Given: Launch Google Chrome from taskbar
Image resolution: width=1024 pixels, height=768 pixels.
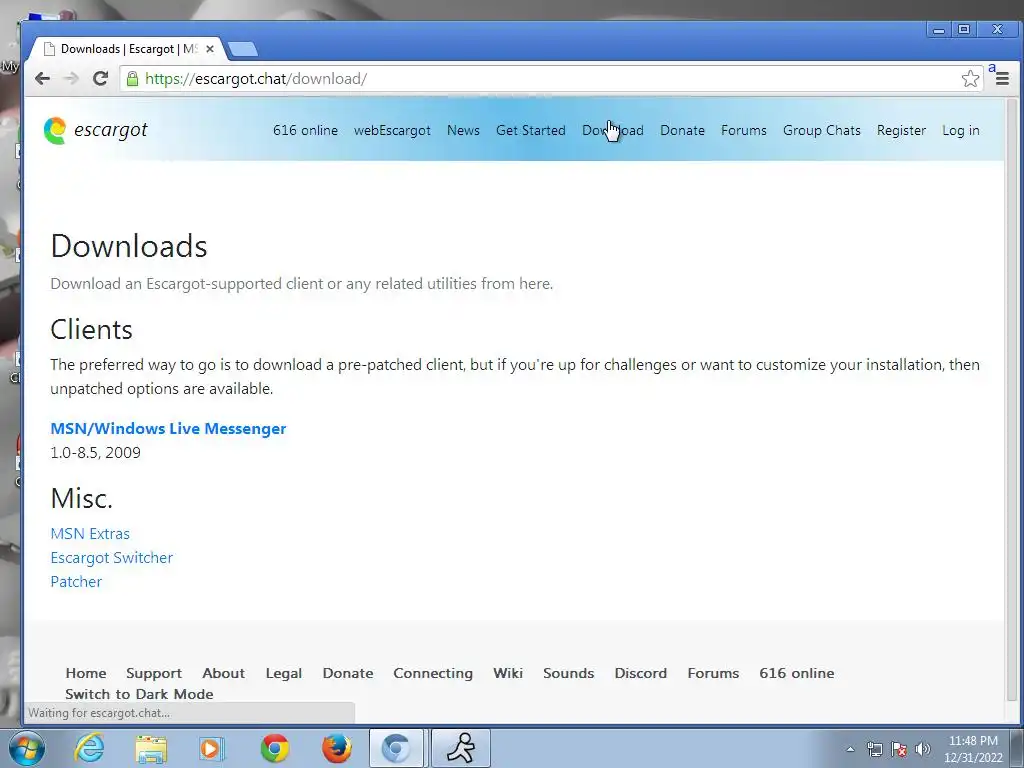Looking at the screenshot, I should click(274, 748).
